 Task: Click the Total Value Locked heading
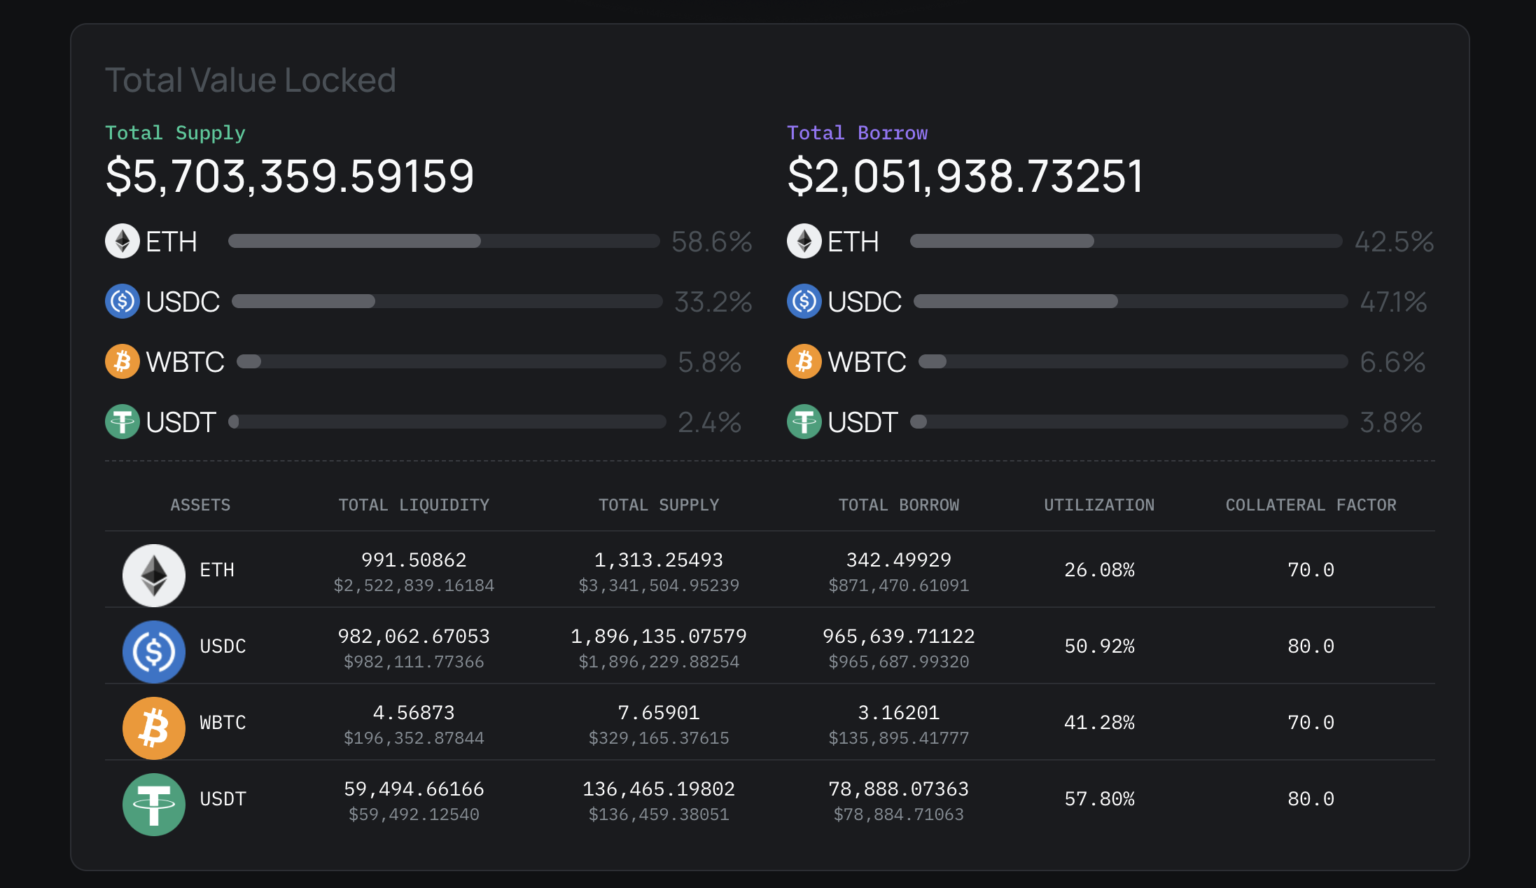pos(250,80)
